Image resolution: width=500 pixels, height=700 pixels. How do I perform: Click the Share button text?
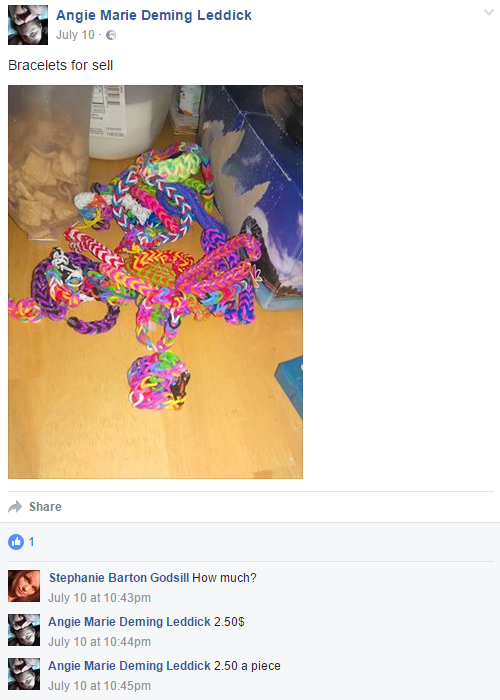[45, 507]
